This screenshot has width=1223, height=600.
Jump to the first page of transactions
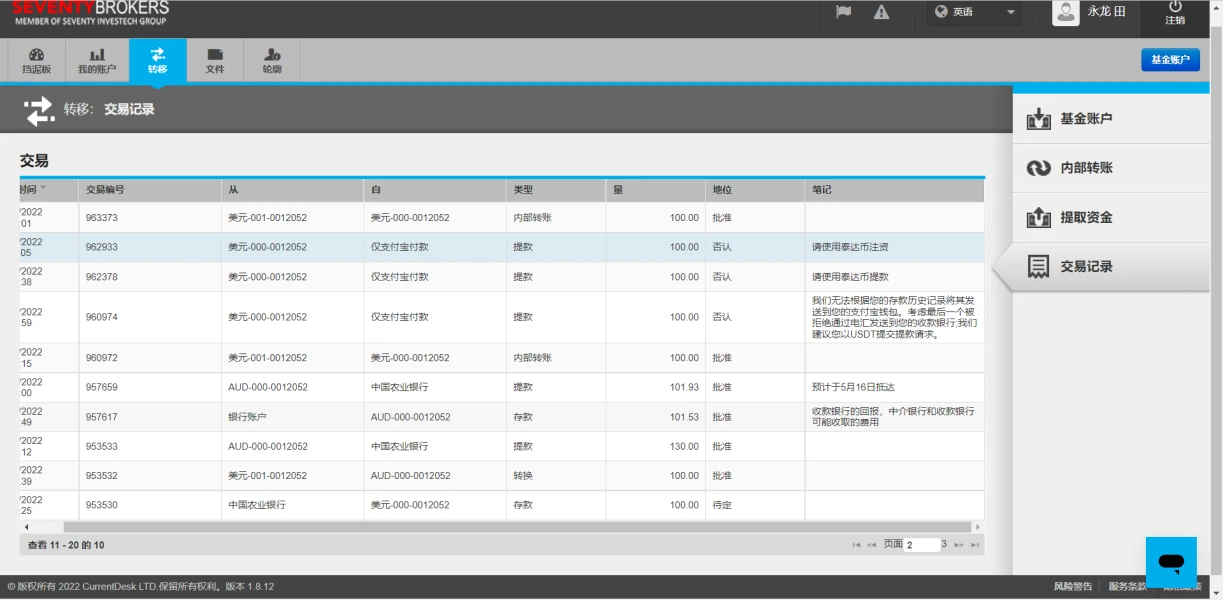click(856, 545)
